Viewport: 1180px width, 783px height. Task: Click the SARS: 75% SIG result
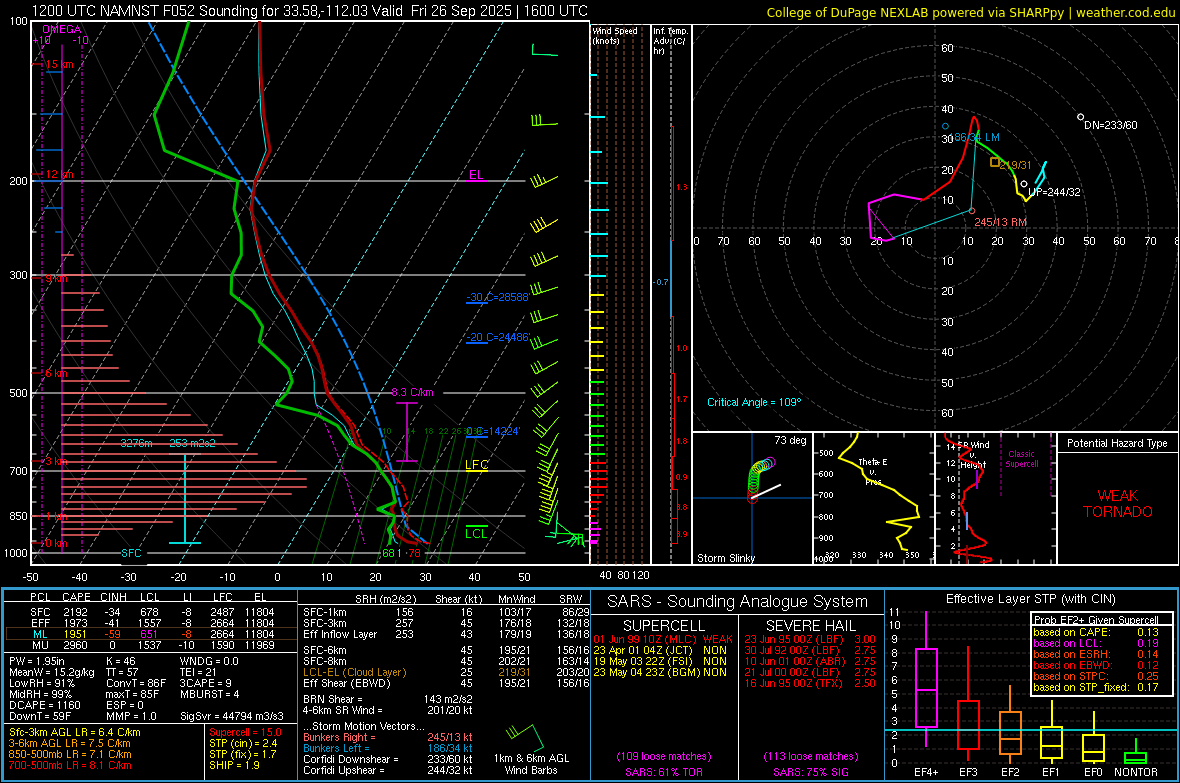(x=810, y=772)
